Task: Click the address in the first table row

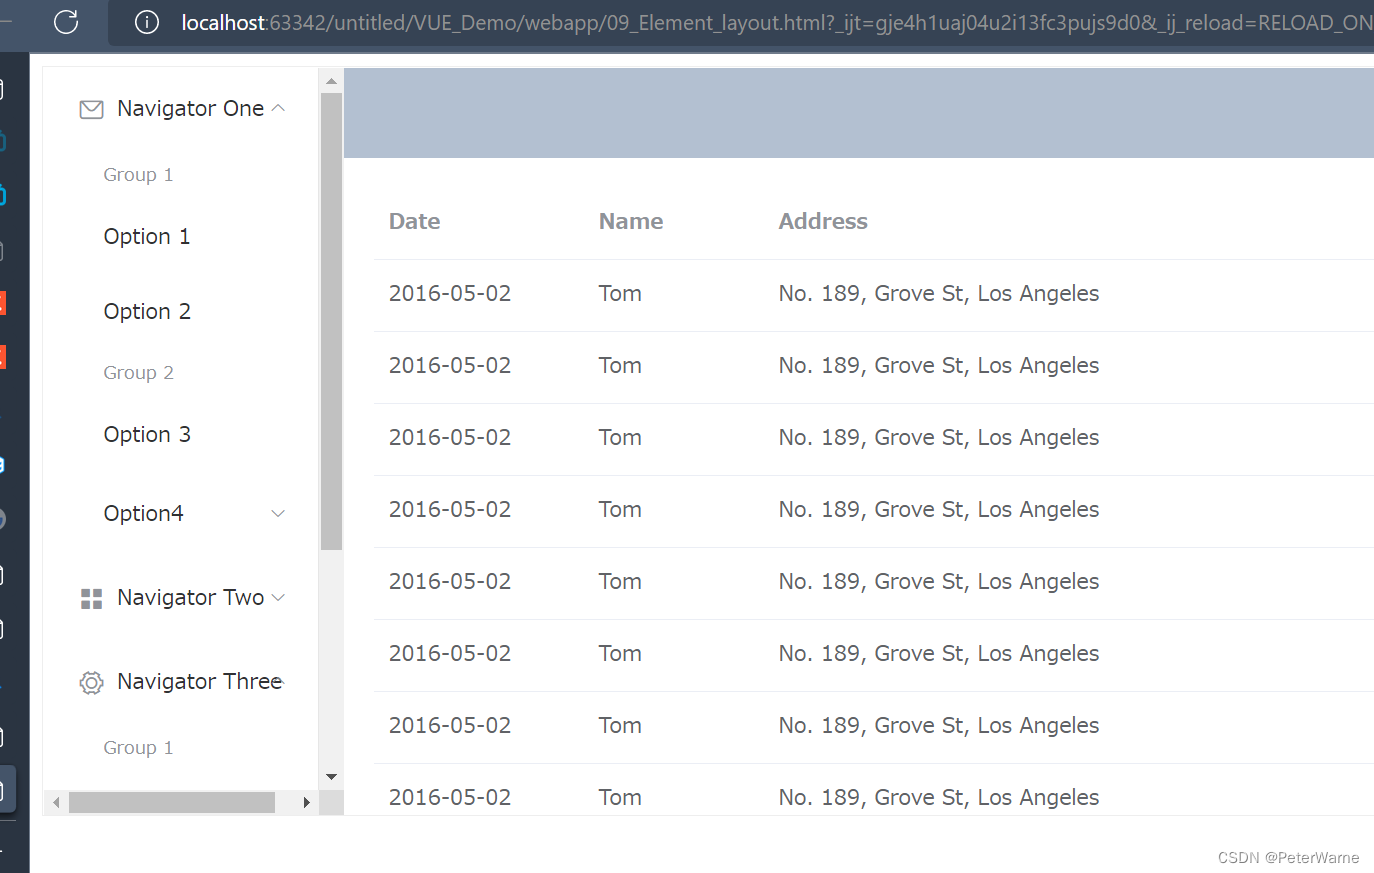Action: coord(939,293)
